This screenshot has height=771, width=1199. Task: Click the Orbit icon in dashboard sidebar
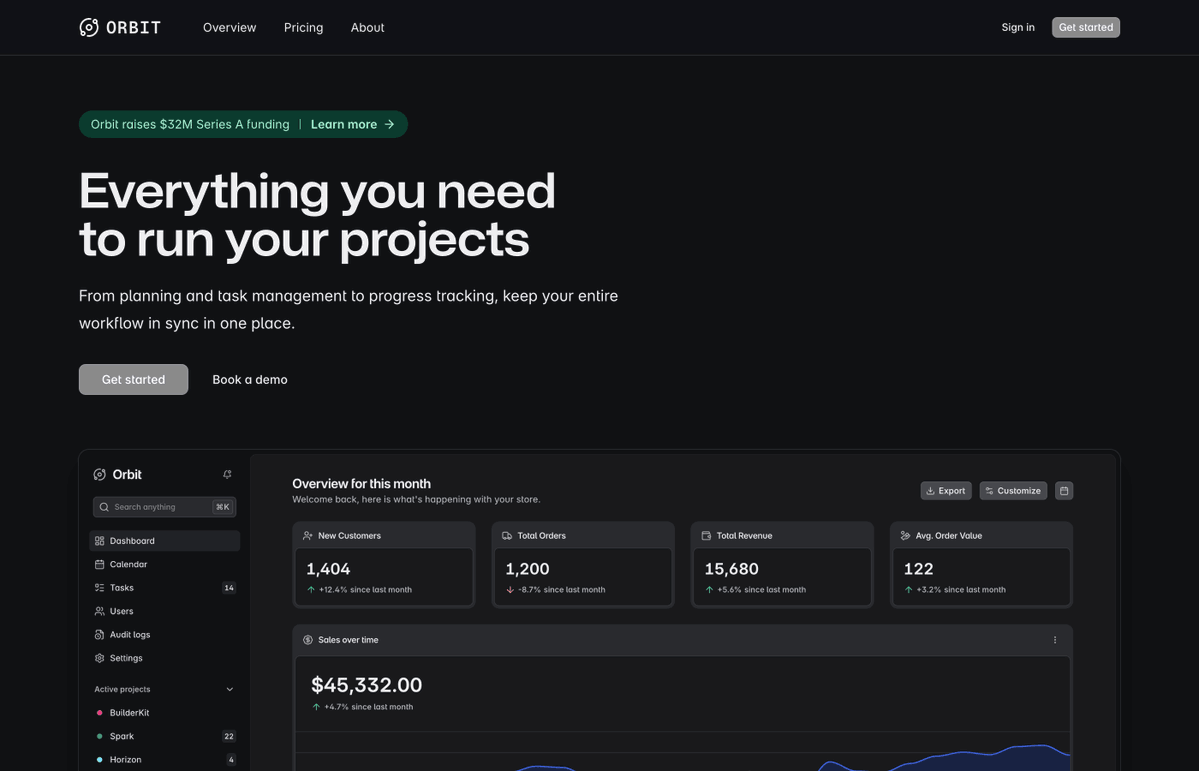pos(99,474)
